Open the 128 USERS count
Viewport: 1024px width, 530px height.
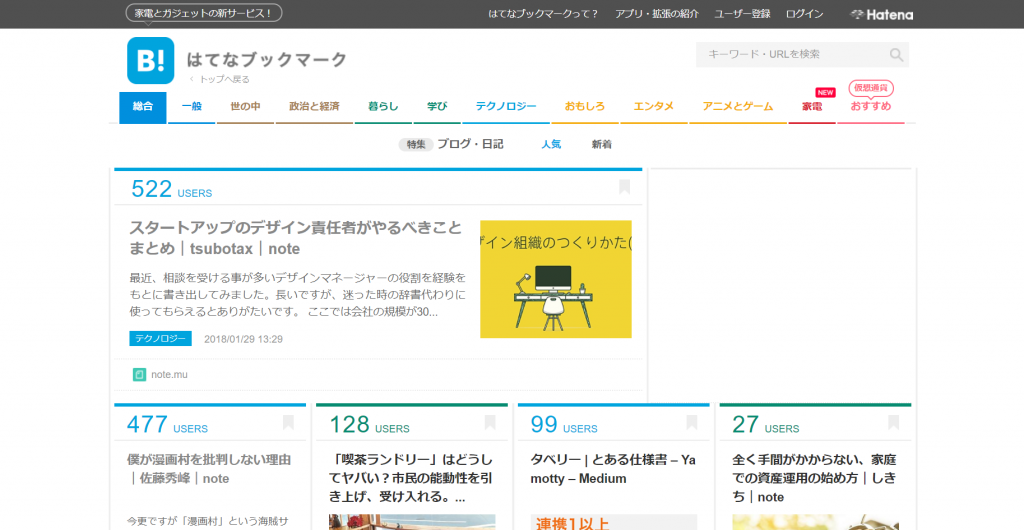click(x=369, y=425)
